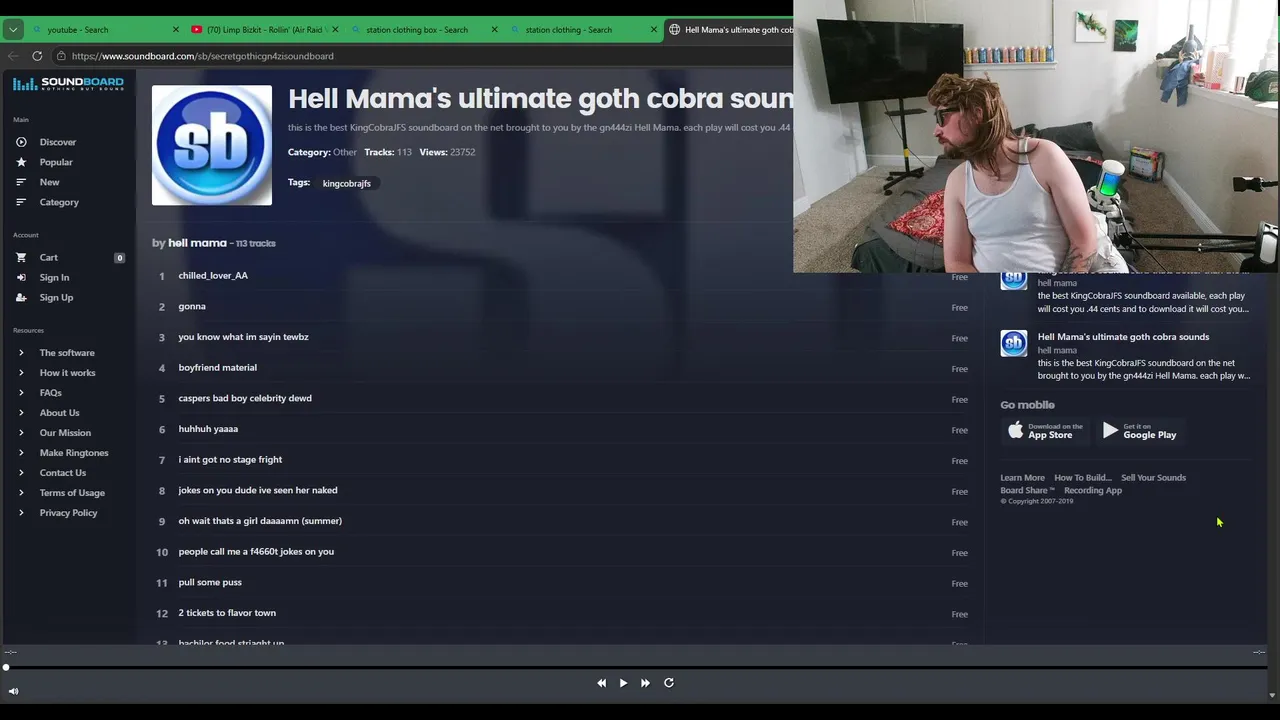Viewport: 1280px width, 720px height.
Task: Click the playback progress slider handle
Action: tap(6, 667)
